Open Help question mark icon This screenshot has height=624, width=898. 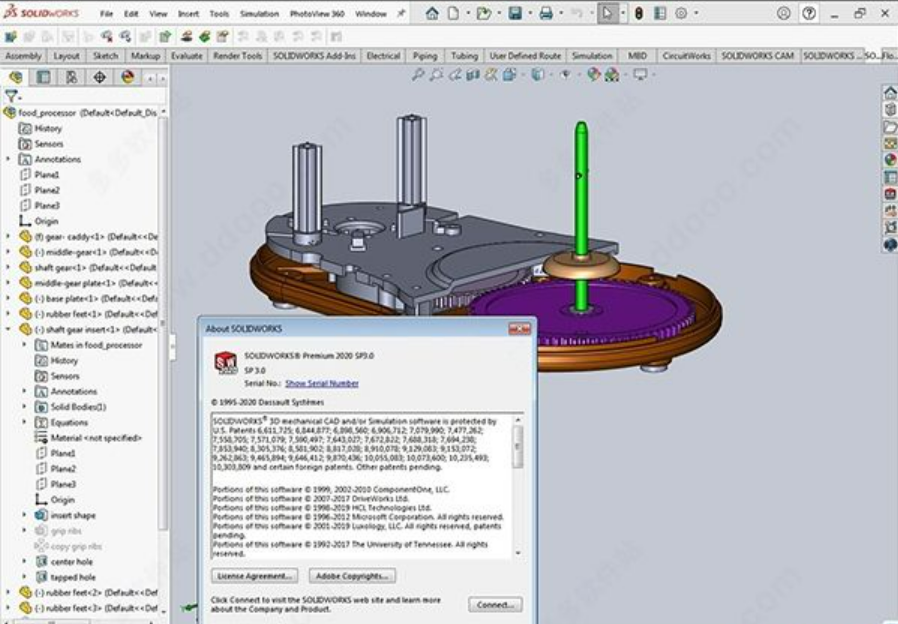click(x=809, y=13)
